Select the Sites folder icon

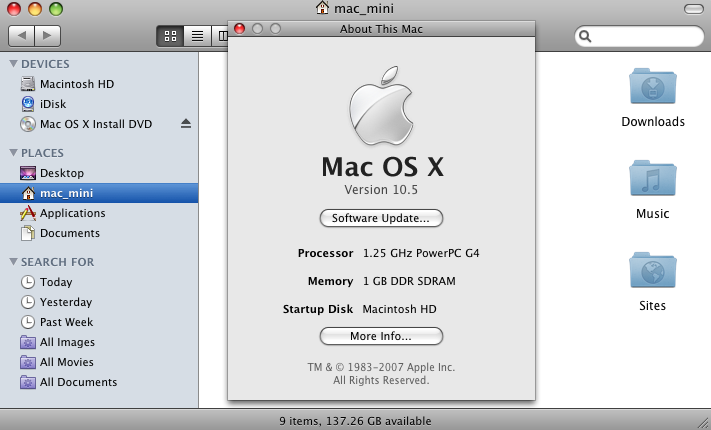click(653, 271)
